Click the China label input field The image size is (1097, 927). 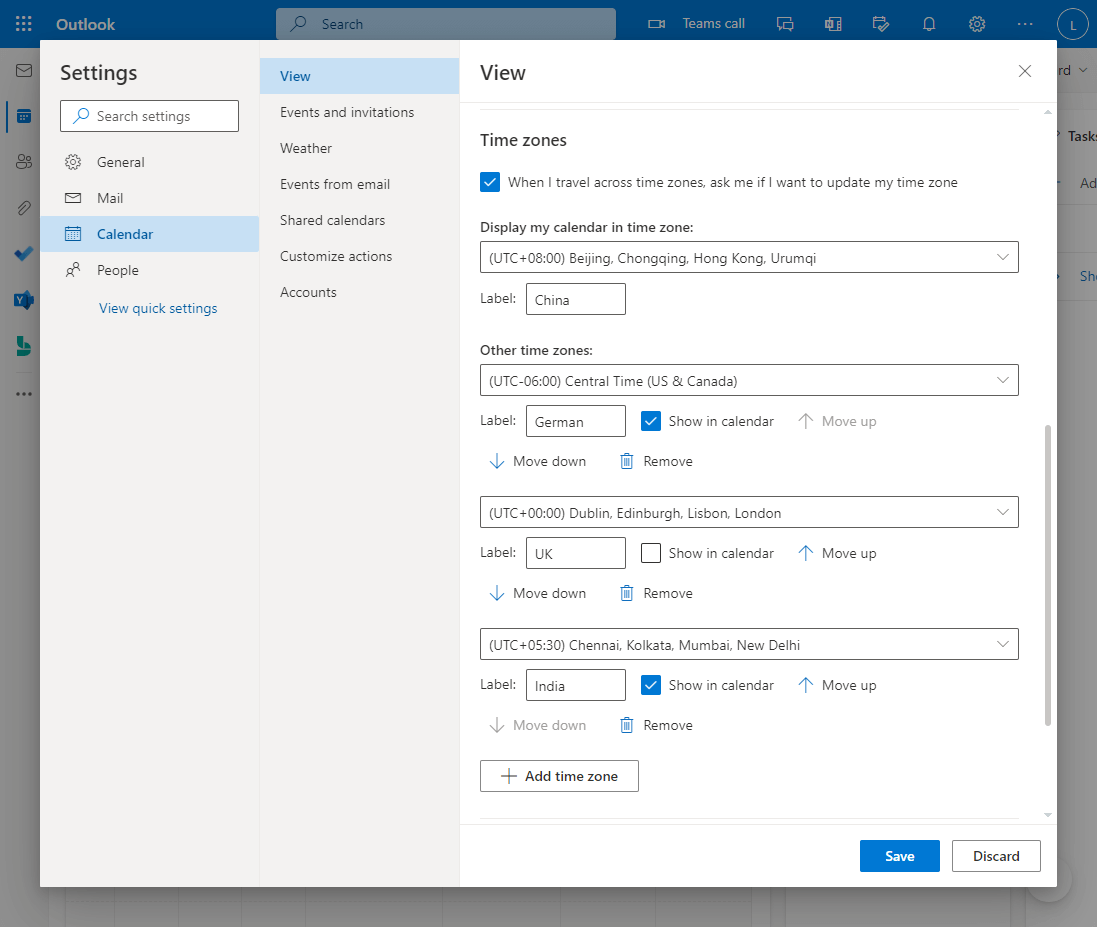[x=575, y=299]
